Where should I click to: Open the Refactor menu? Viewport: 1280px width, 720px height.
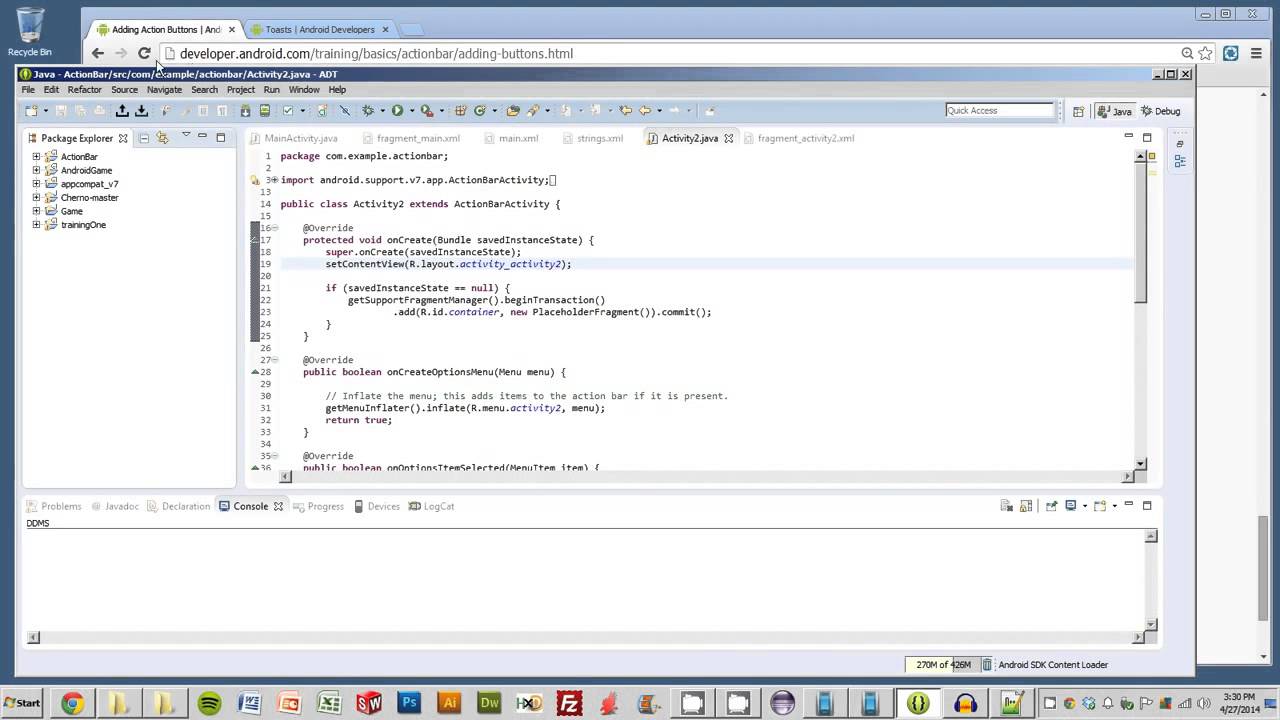click(x=85, y=90)
